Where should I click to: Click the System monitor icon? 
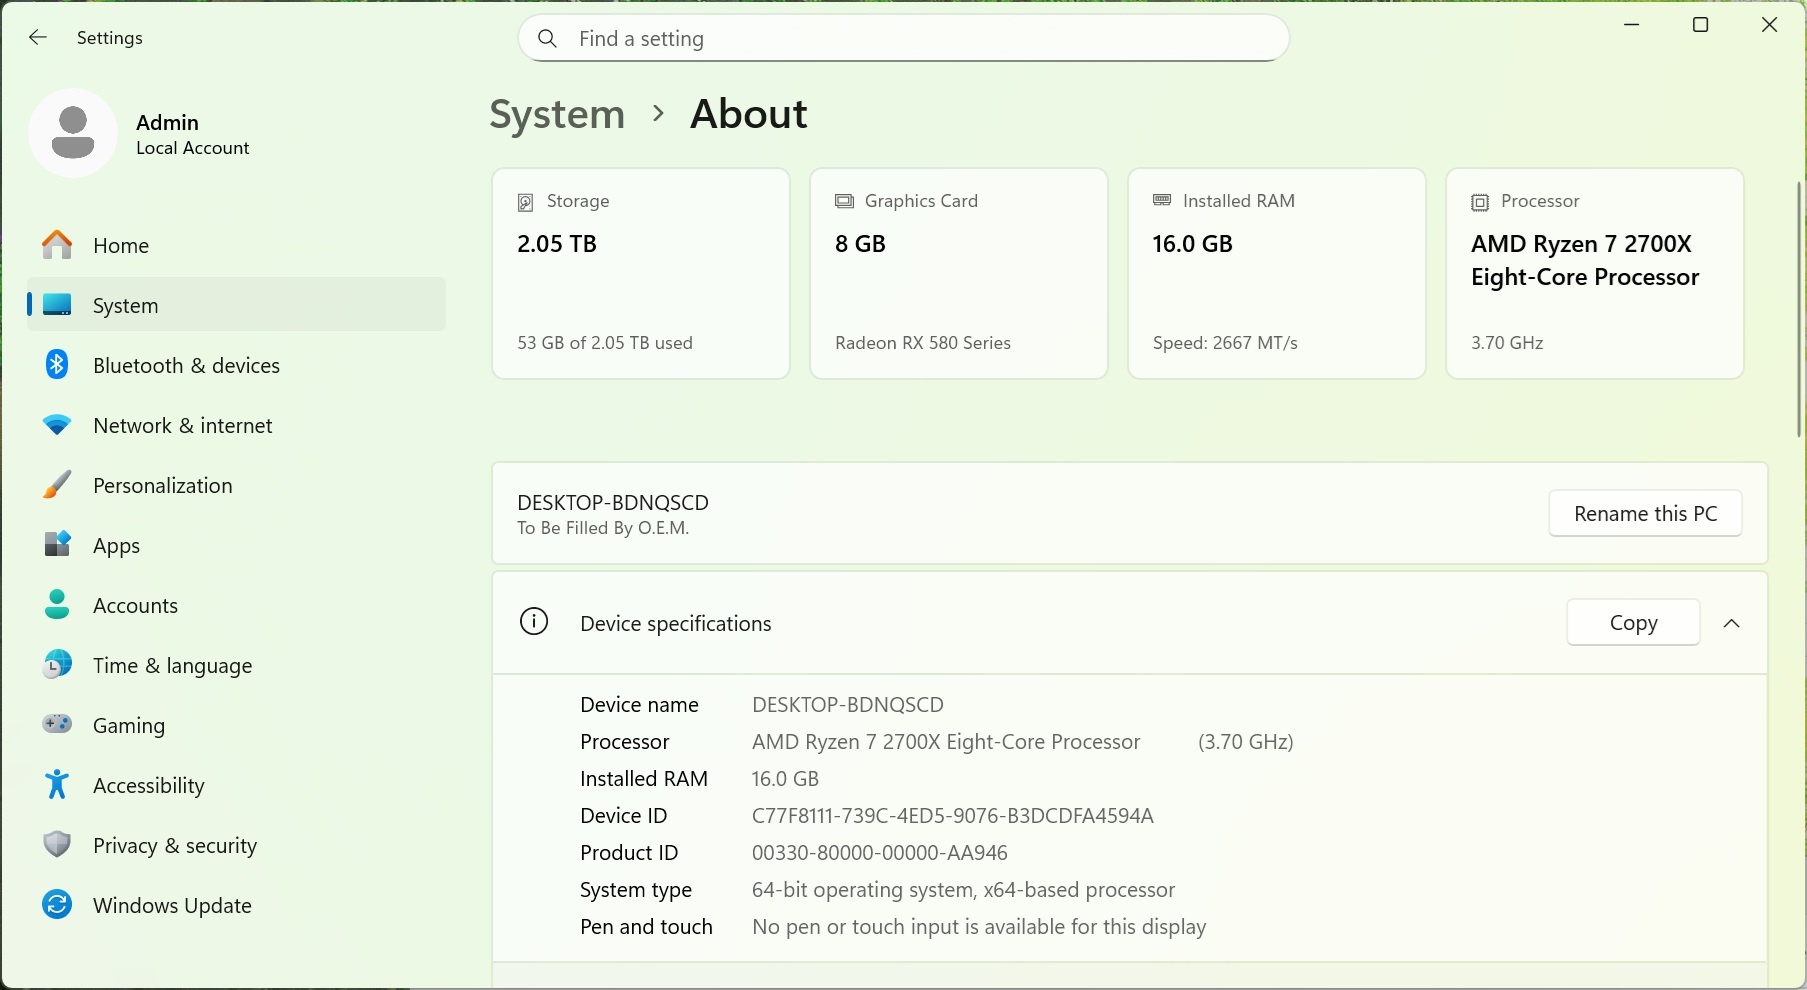click(57, 305)
